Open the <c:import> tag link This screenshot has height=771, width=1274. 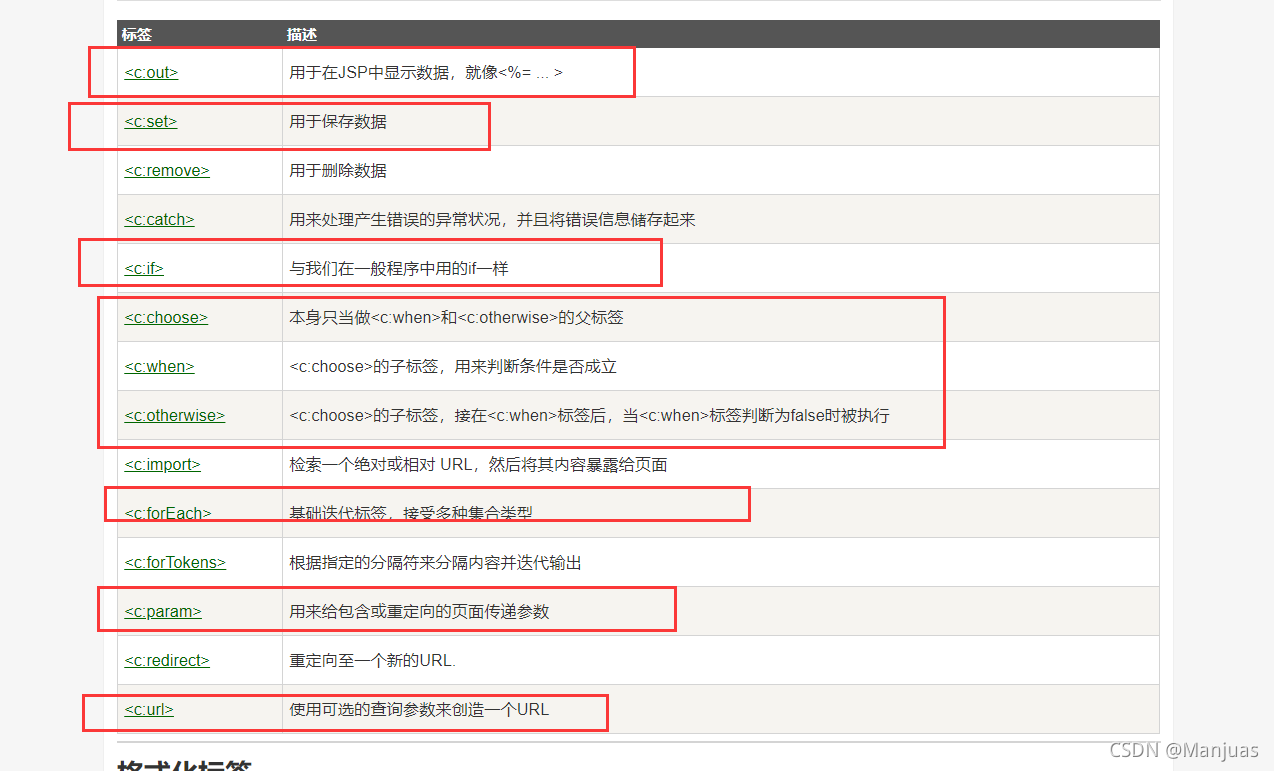[x=162, y=465]
